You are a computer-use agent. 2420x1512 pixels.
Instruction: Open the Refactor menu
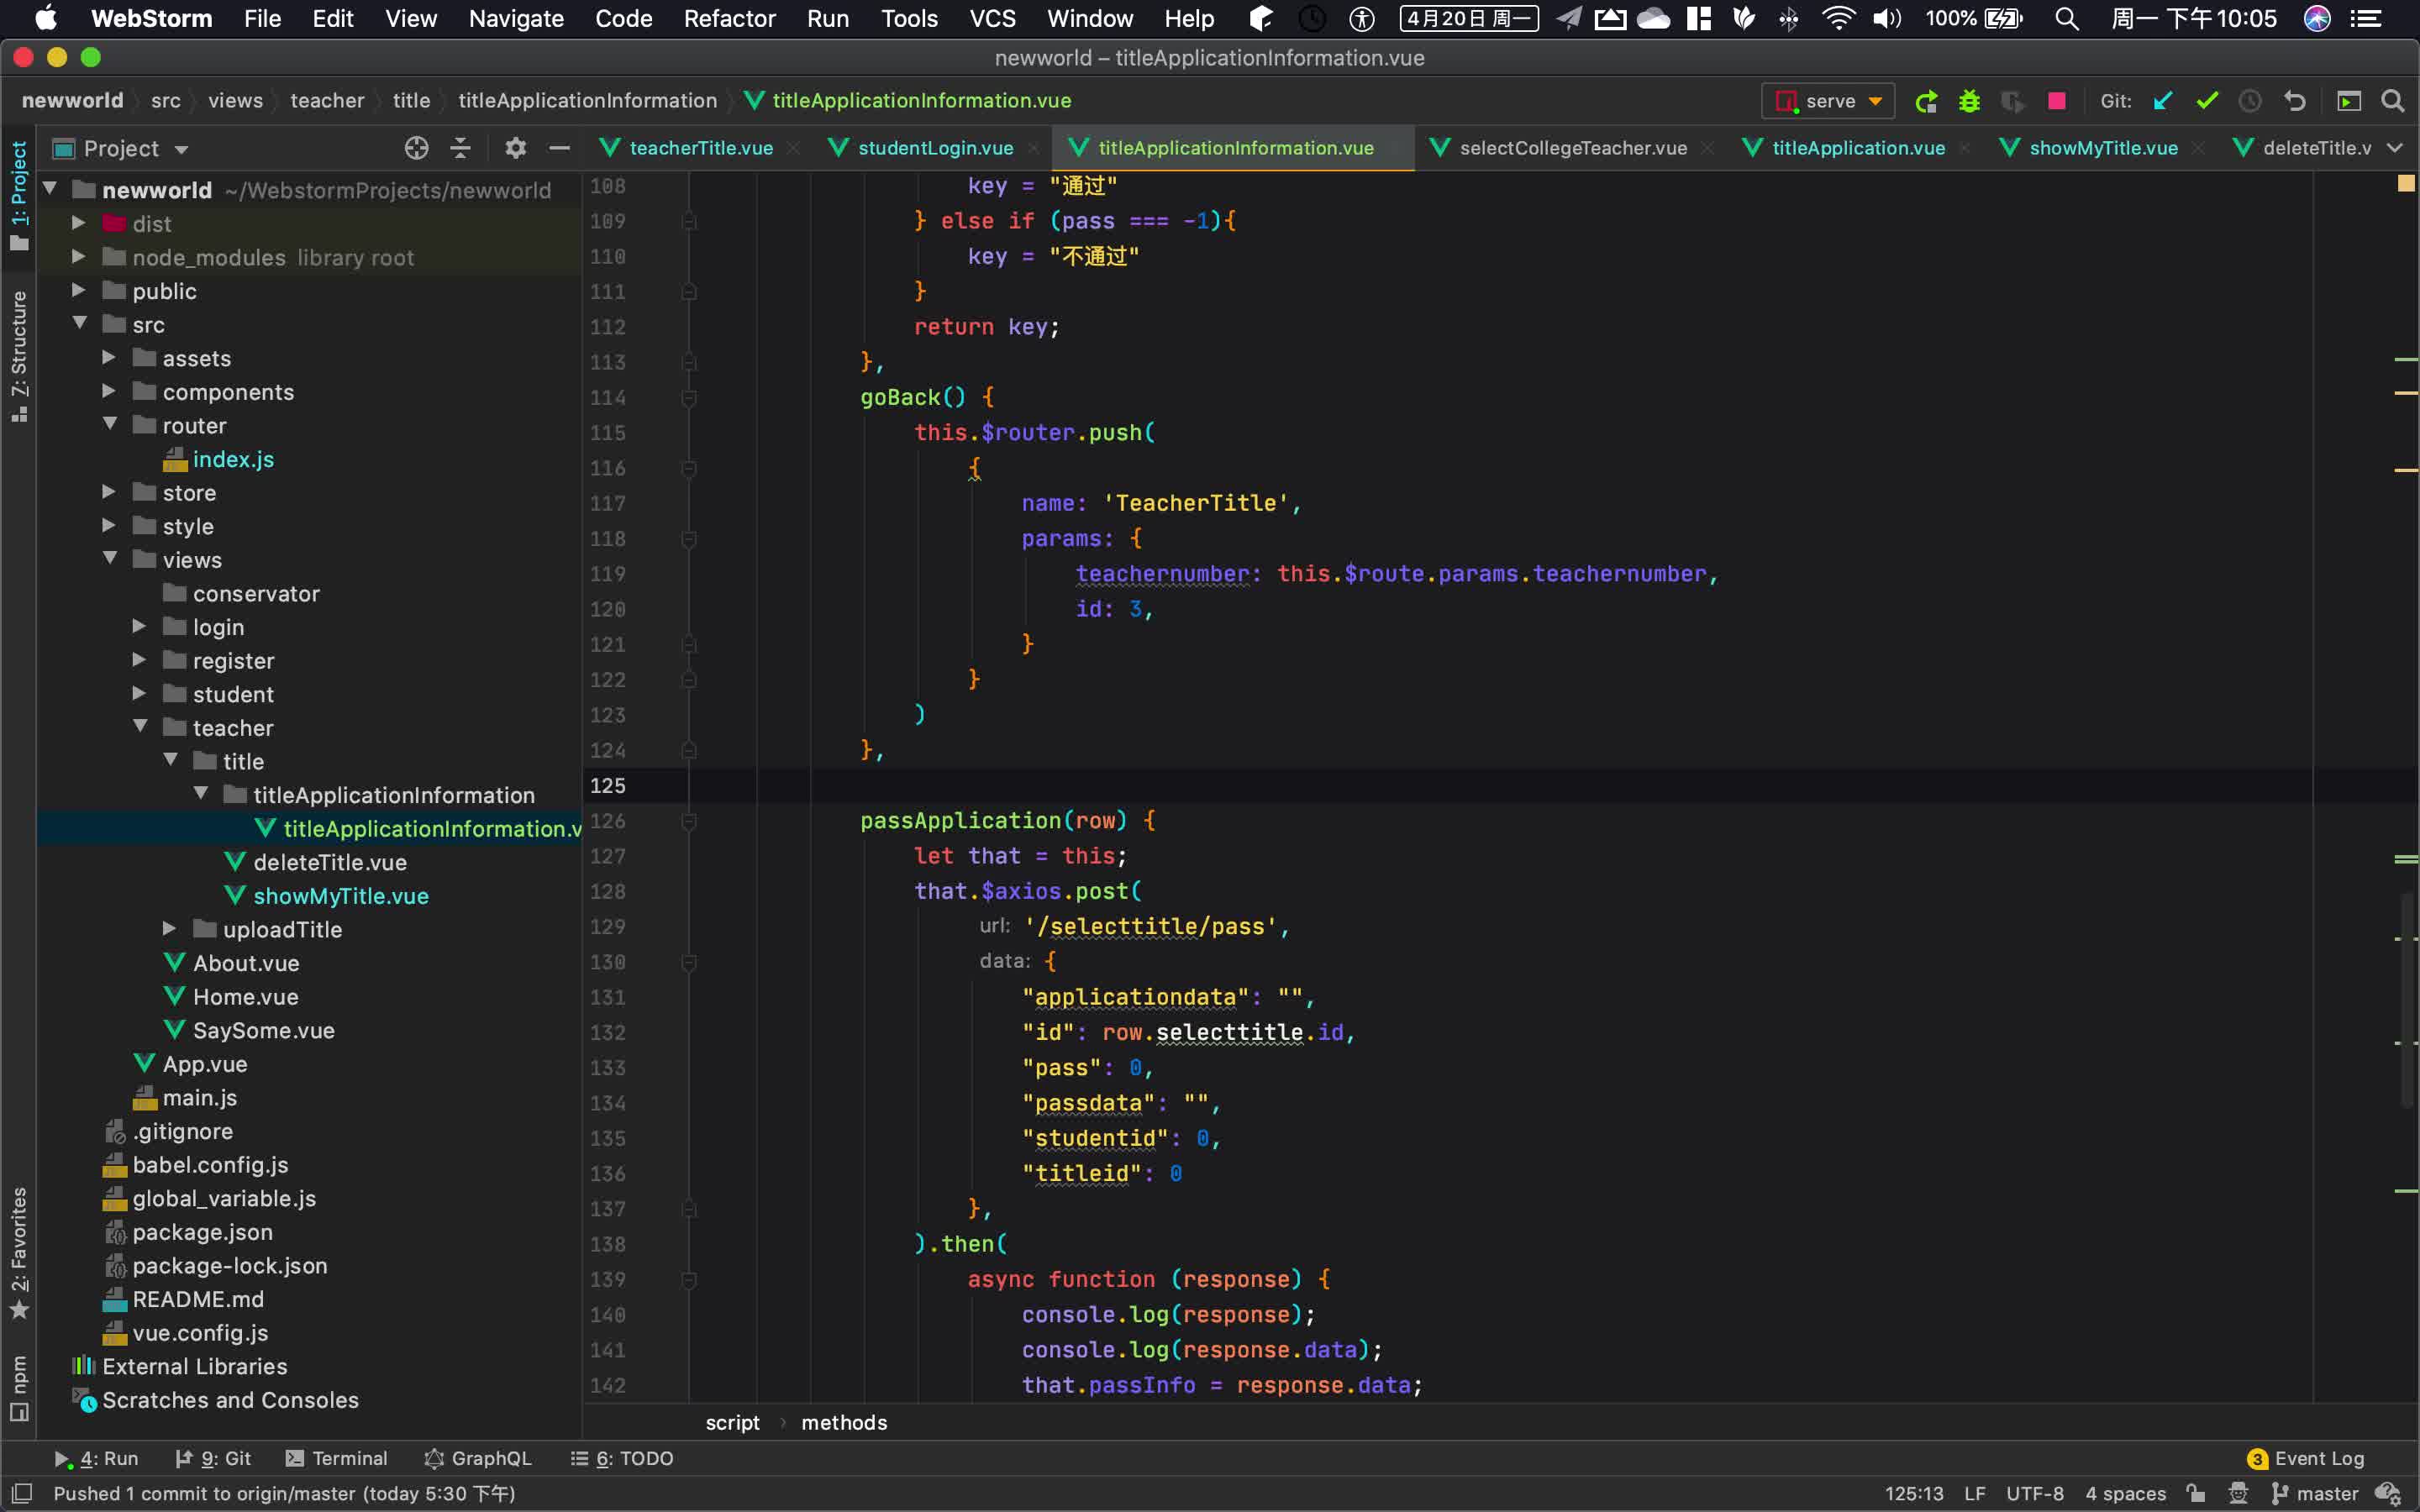coord(729,18)
